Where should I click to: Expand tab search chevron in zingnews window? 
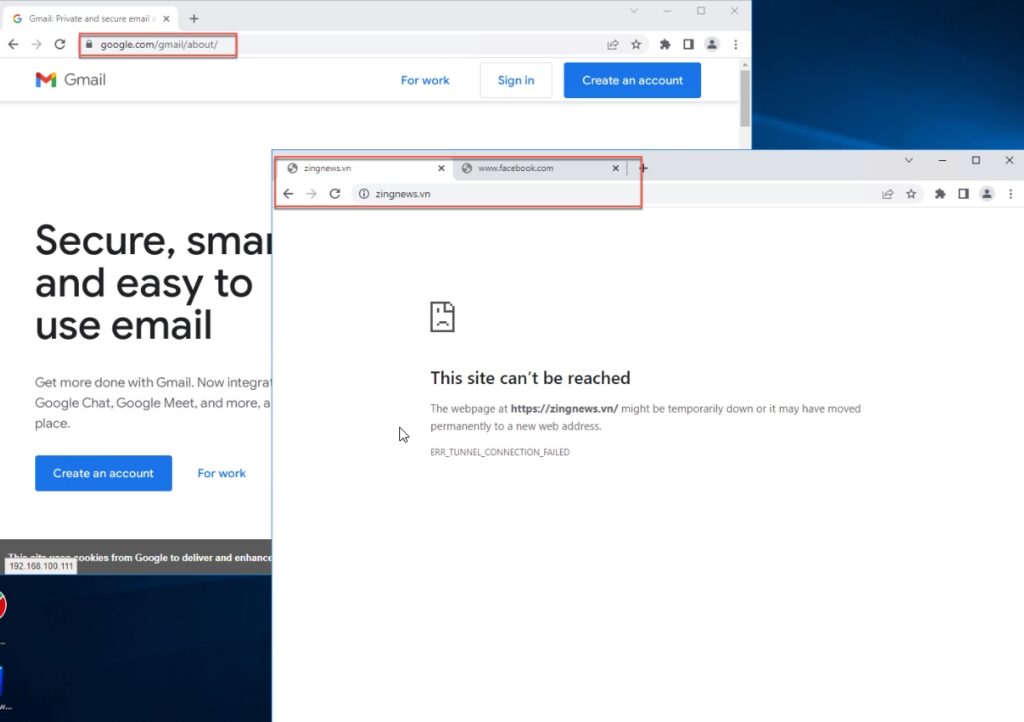[908, 161]
